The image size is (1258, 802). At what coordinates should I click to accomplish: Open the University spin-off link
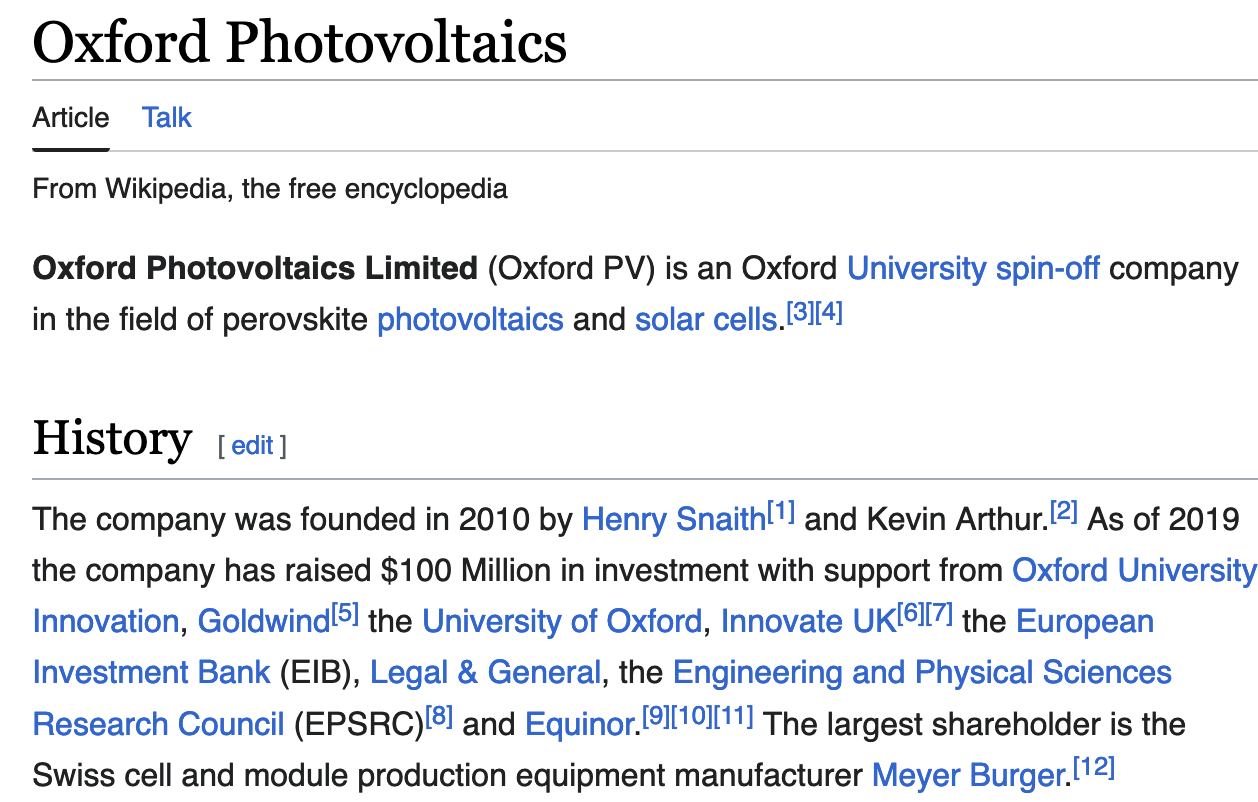tap(973, 269)
